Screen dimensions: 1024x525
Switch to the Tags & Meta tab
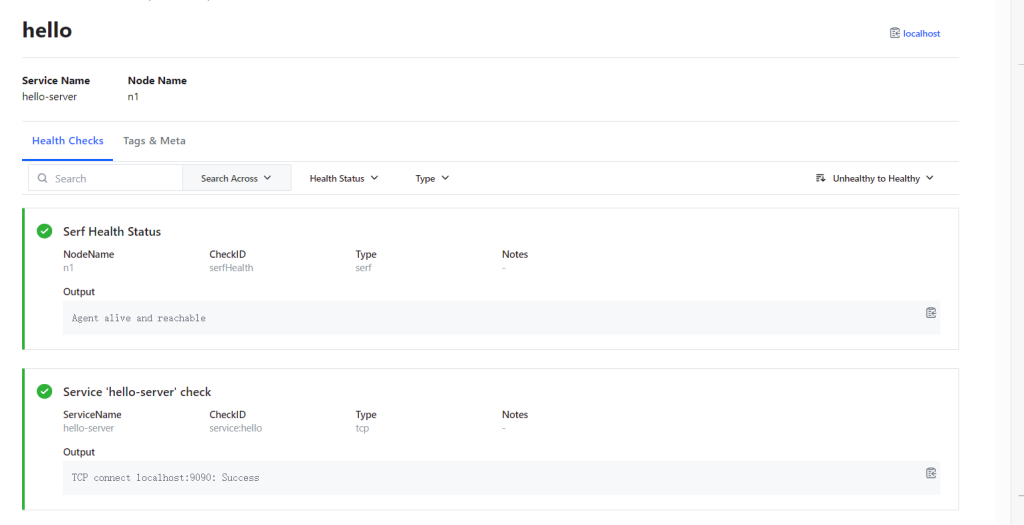154,141
